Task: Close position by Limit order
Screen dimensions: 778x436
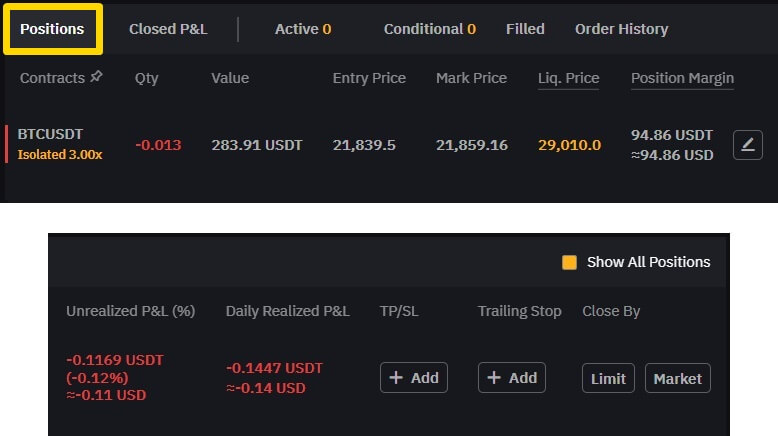Action: (608, 378)
